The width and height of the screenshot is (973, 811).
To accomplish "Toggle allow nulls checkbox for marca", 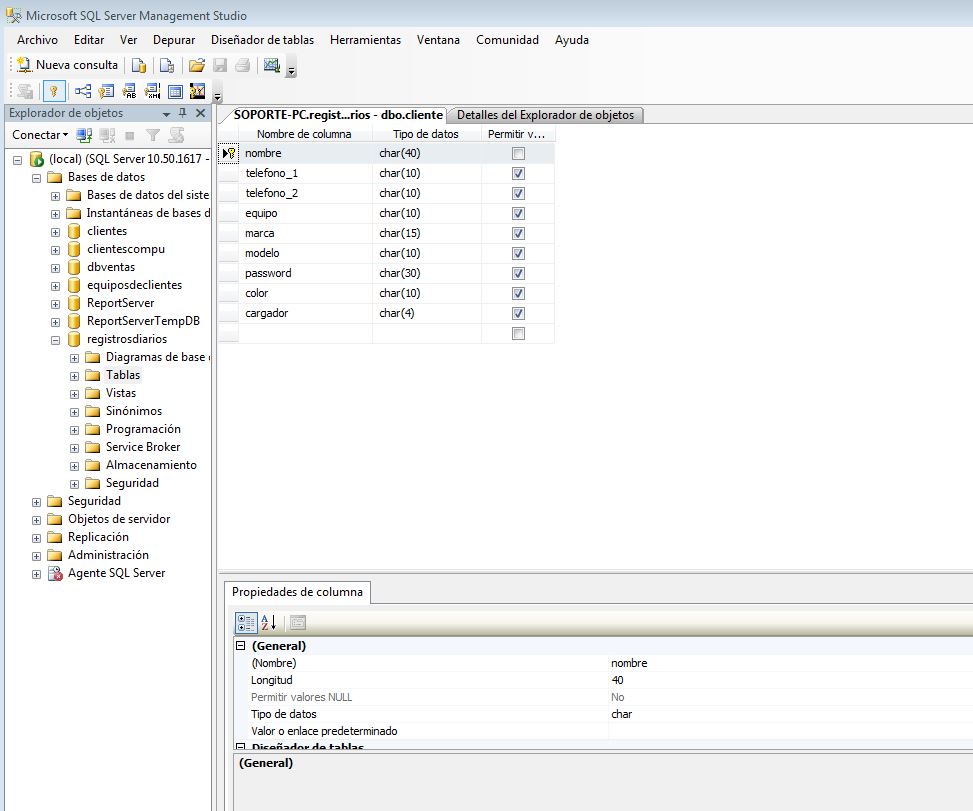I will coord(518,233).
